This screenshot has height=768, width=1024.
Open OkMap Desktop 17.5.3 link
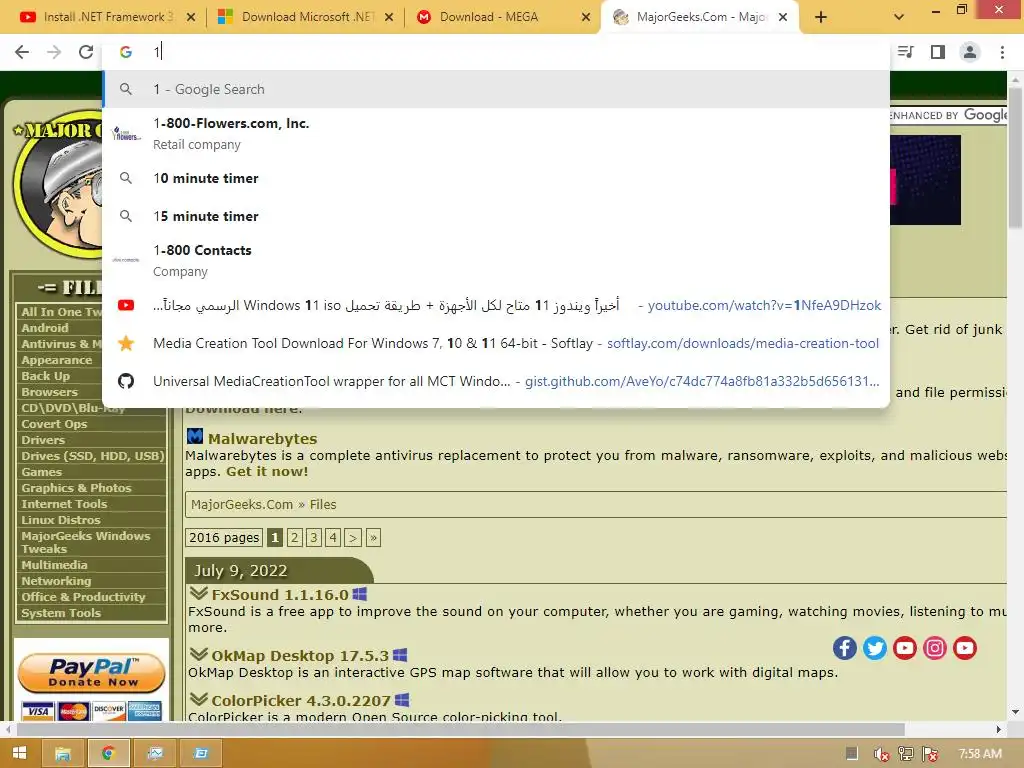(300, 656)
